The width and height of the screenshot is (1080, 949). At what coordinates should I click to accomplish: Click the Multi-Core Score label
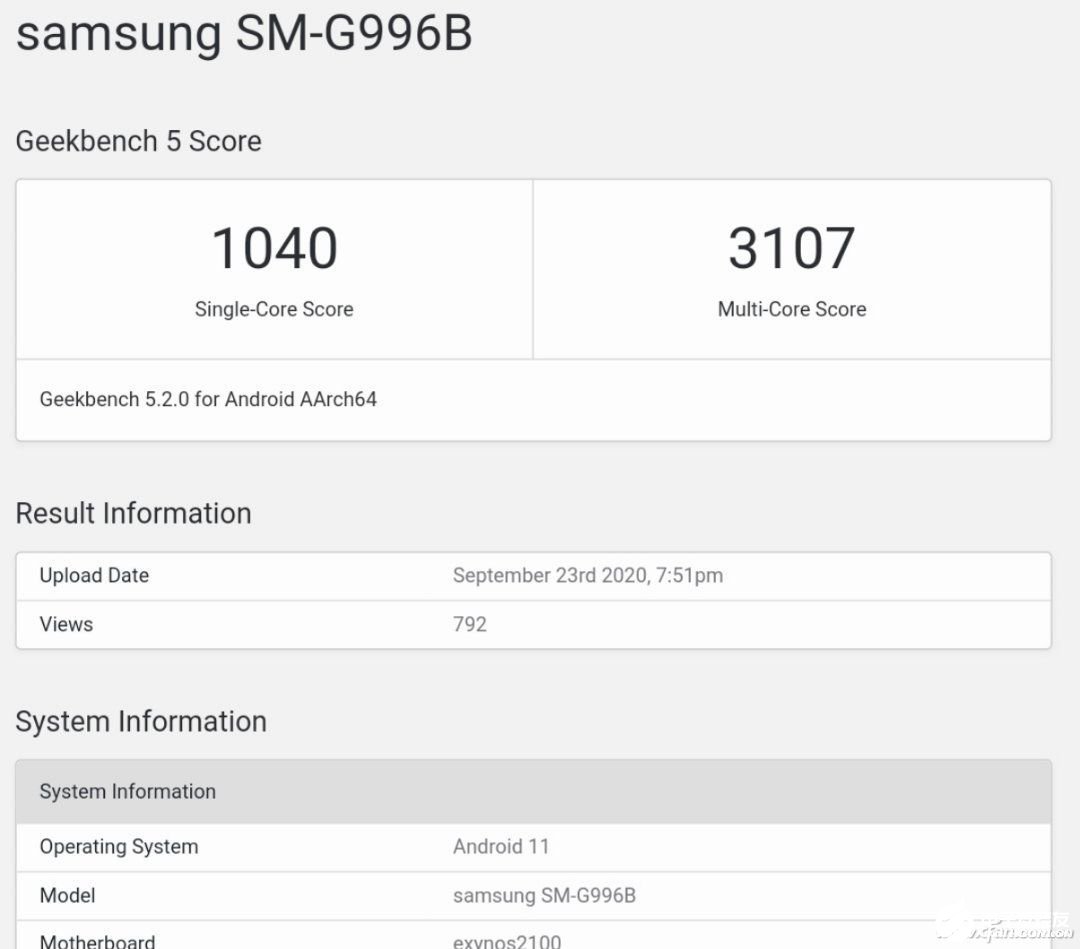point(791,309)
